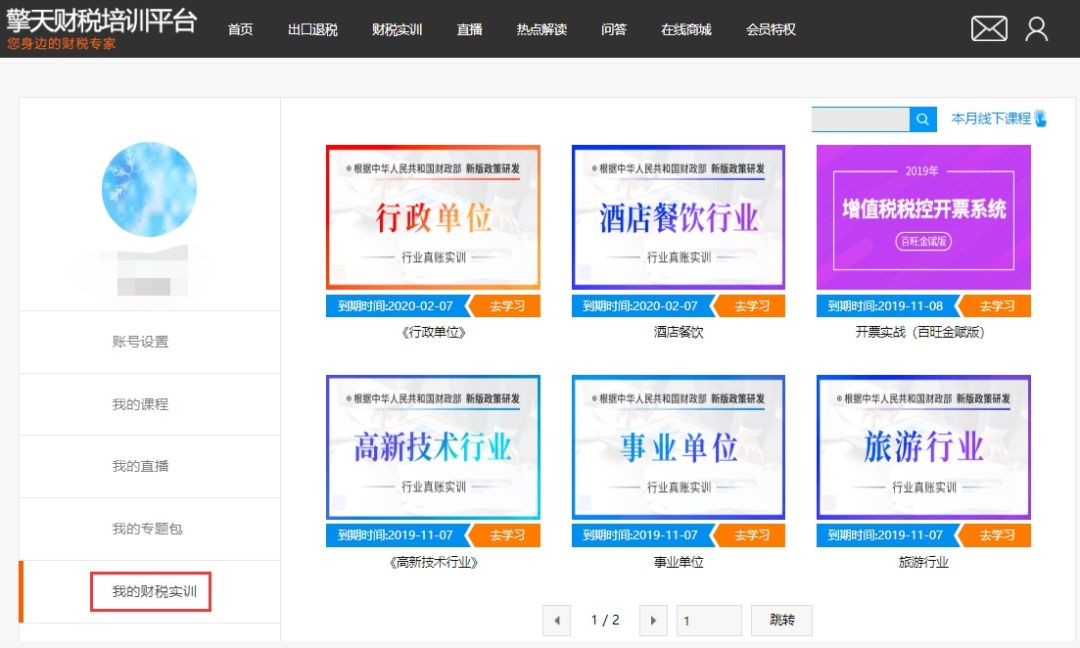Go to next page using right arrow
Screen dimensions: 1080x648
tap(653, 620)
